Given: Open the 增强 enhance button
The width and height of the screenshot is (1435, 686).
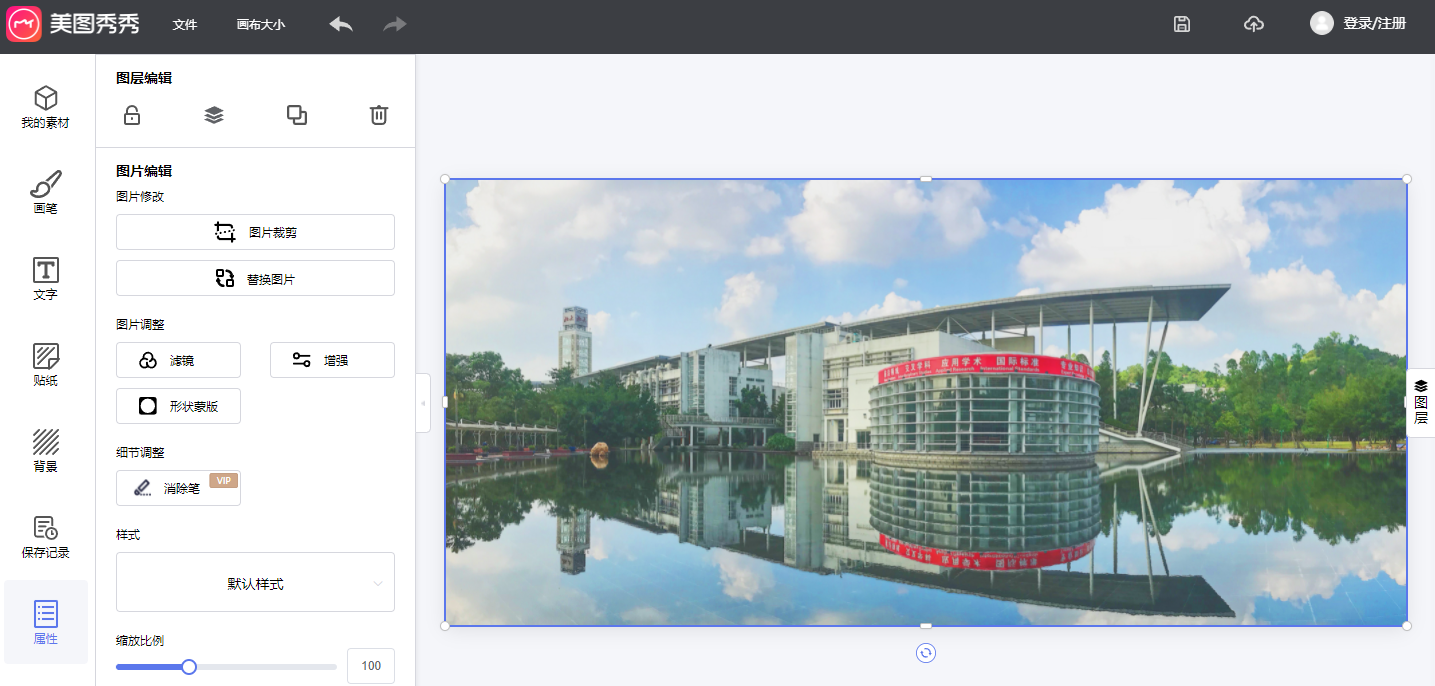Looking at the screenshot, I should click(x=332, y=360).
